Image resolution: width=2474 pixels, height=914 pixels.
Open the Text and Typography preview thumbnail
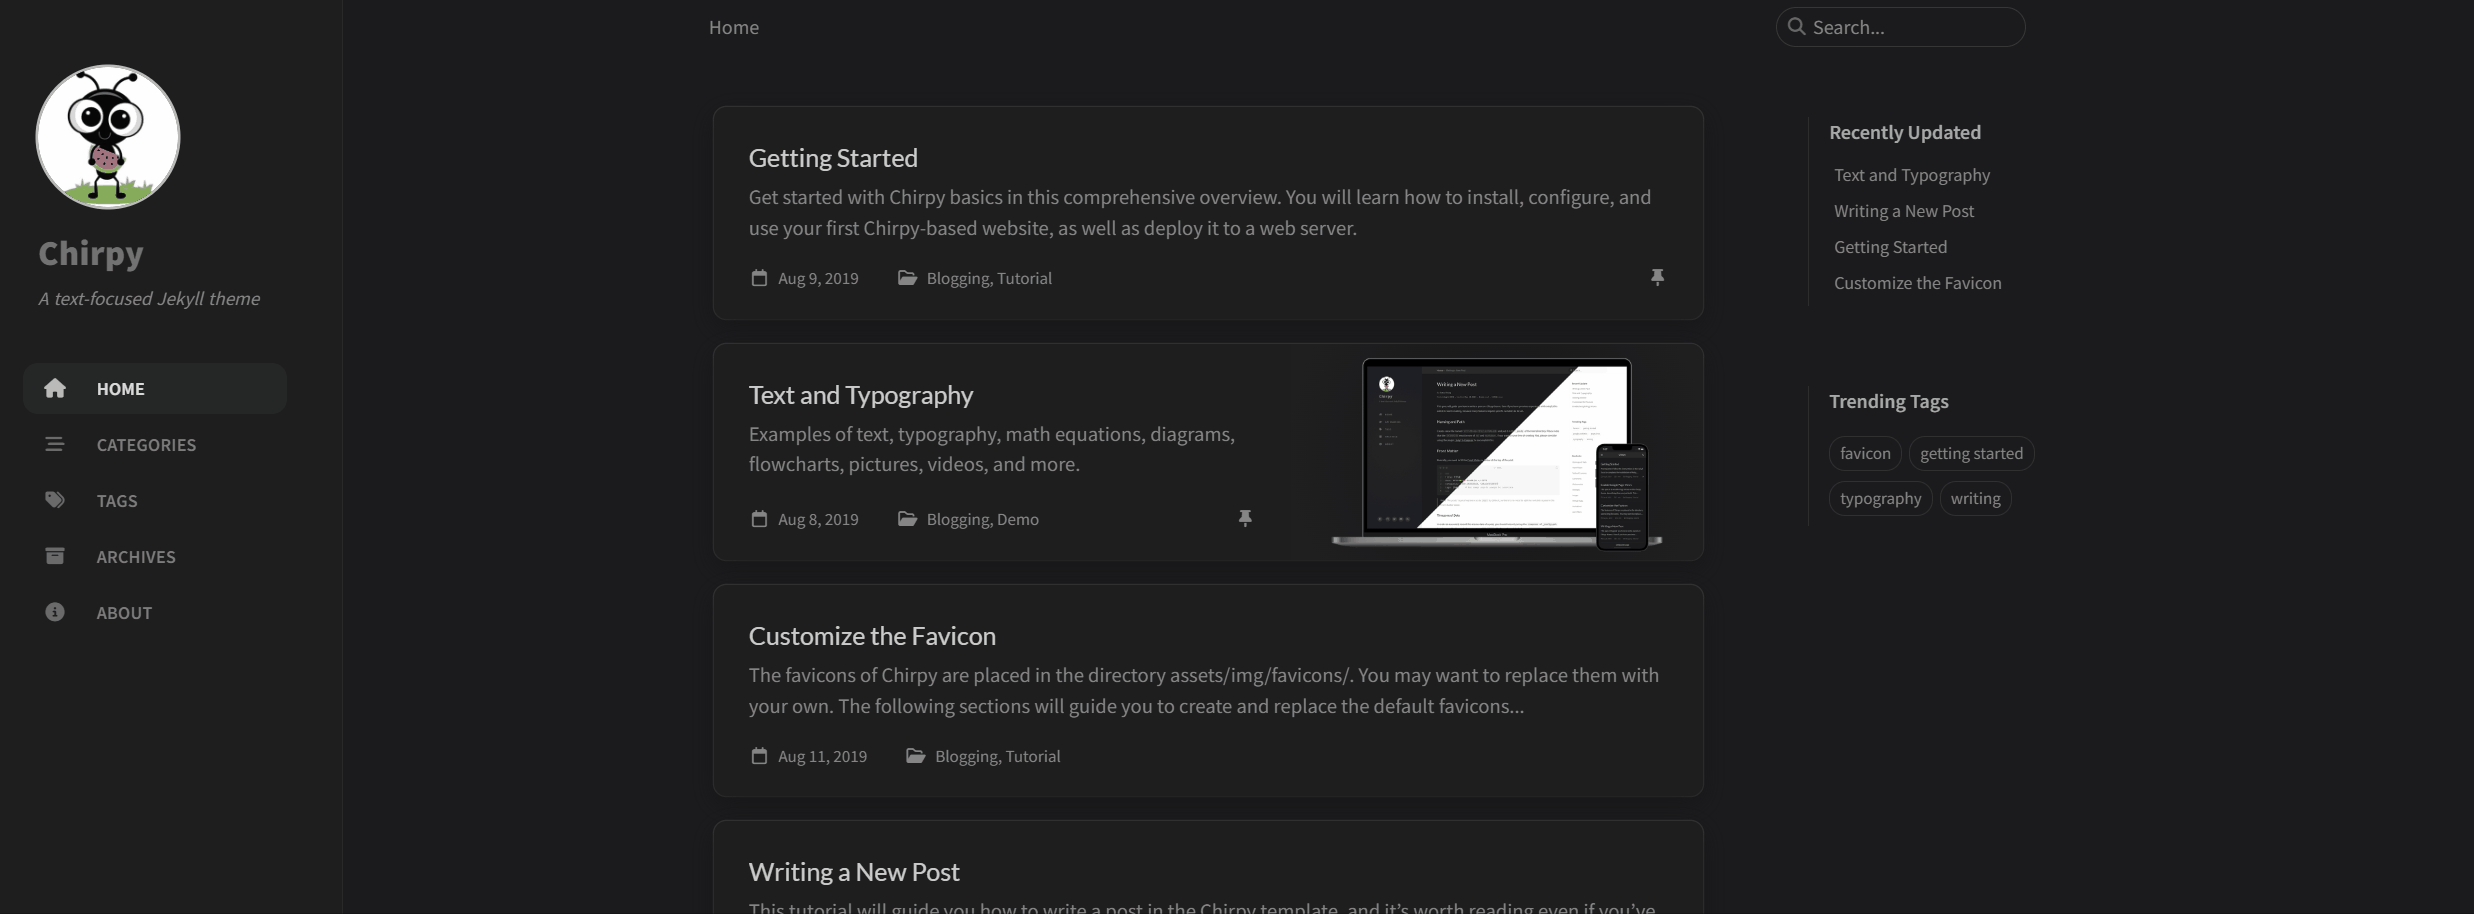tap(1496, 452)
